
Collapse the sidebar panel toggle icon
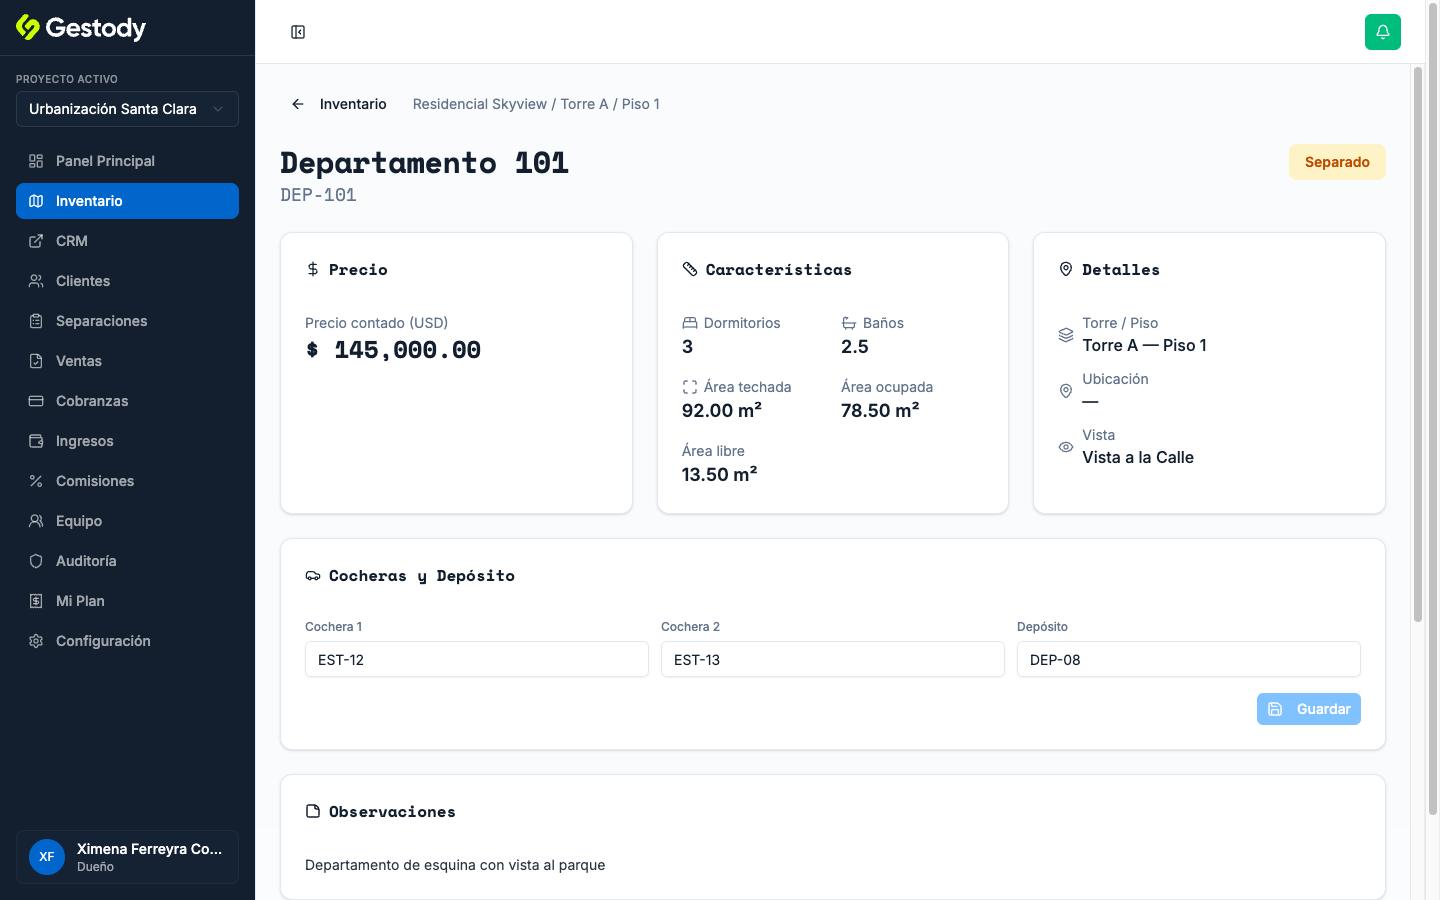click(x=298, y=32)
